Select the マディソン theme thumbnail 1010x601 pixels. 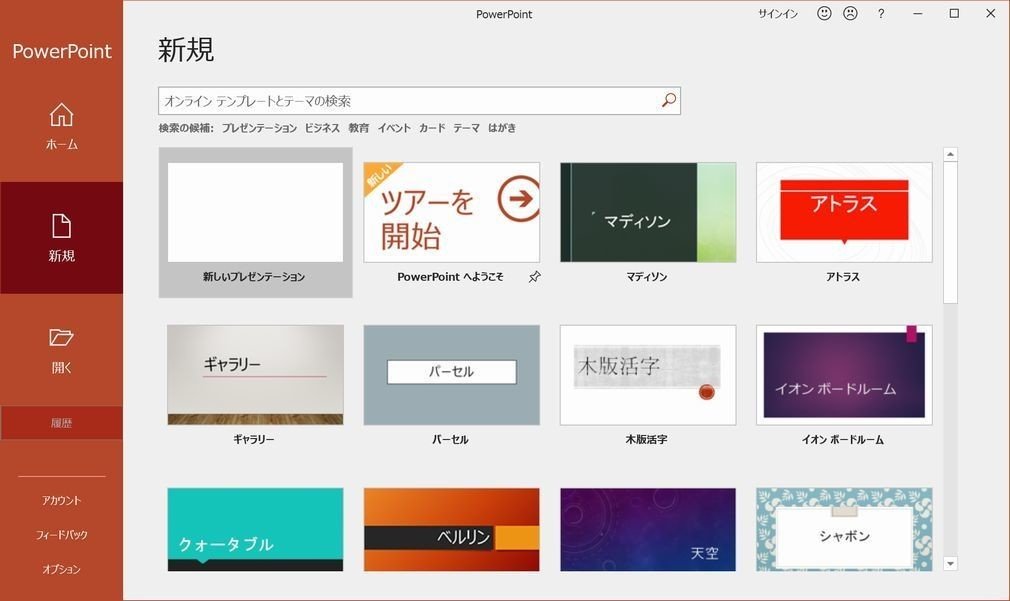[x=648, y=213]
